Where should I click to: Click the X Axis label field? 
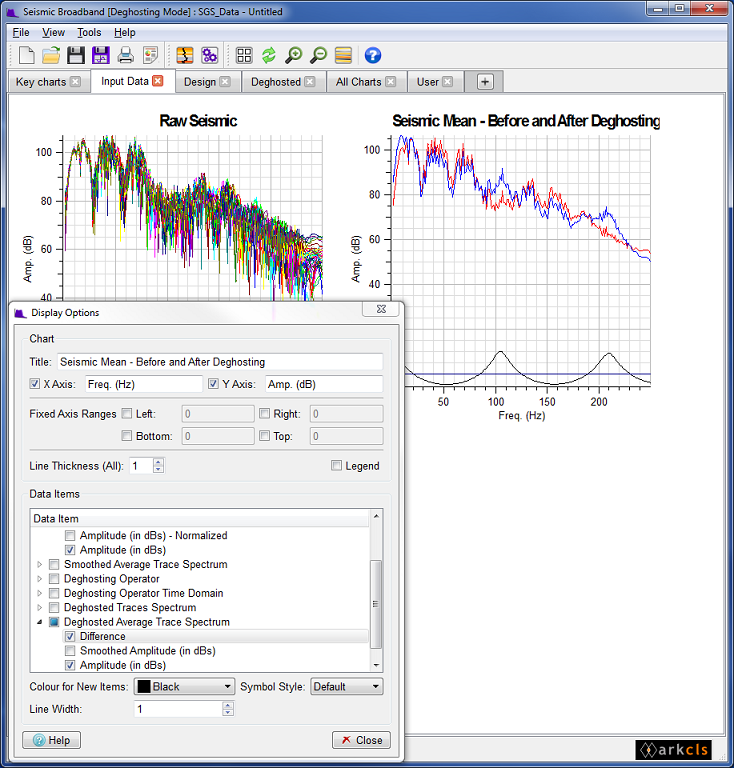143,384
